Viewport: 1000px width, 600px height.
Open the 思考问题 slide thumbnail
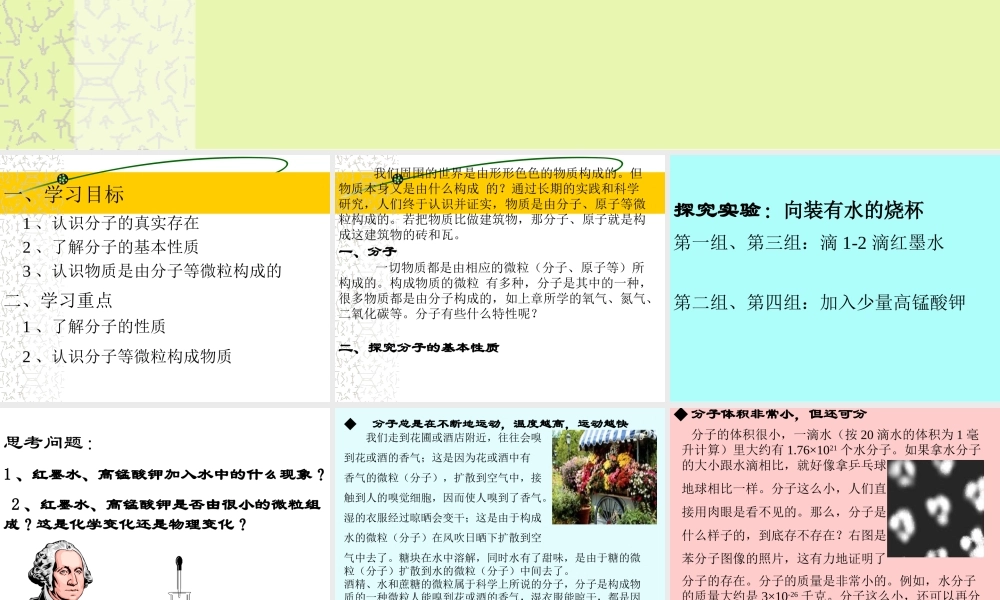pyautogui.click(x=165, y=504)
